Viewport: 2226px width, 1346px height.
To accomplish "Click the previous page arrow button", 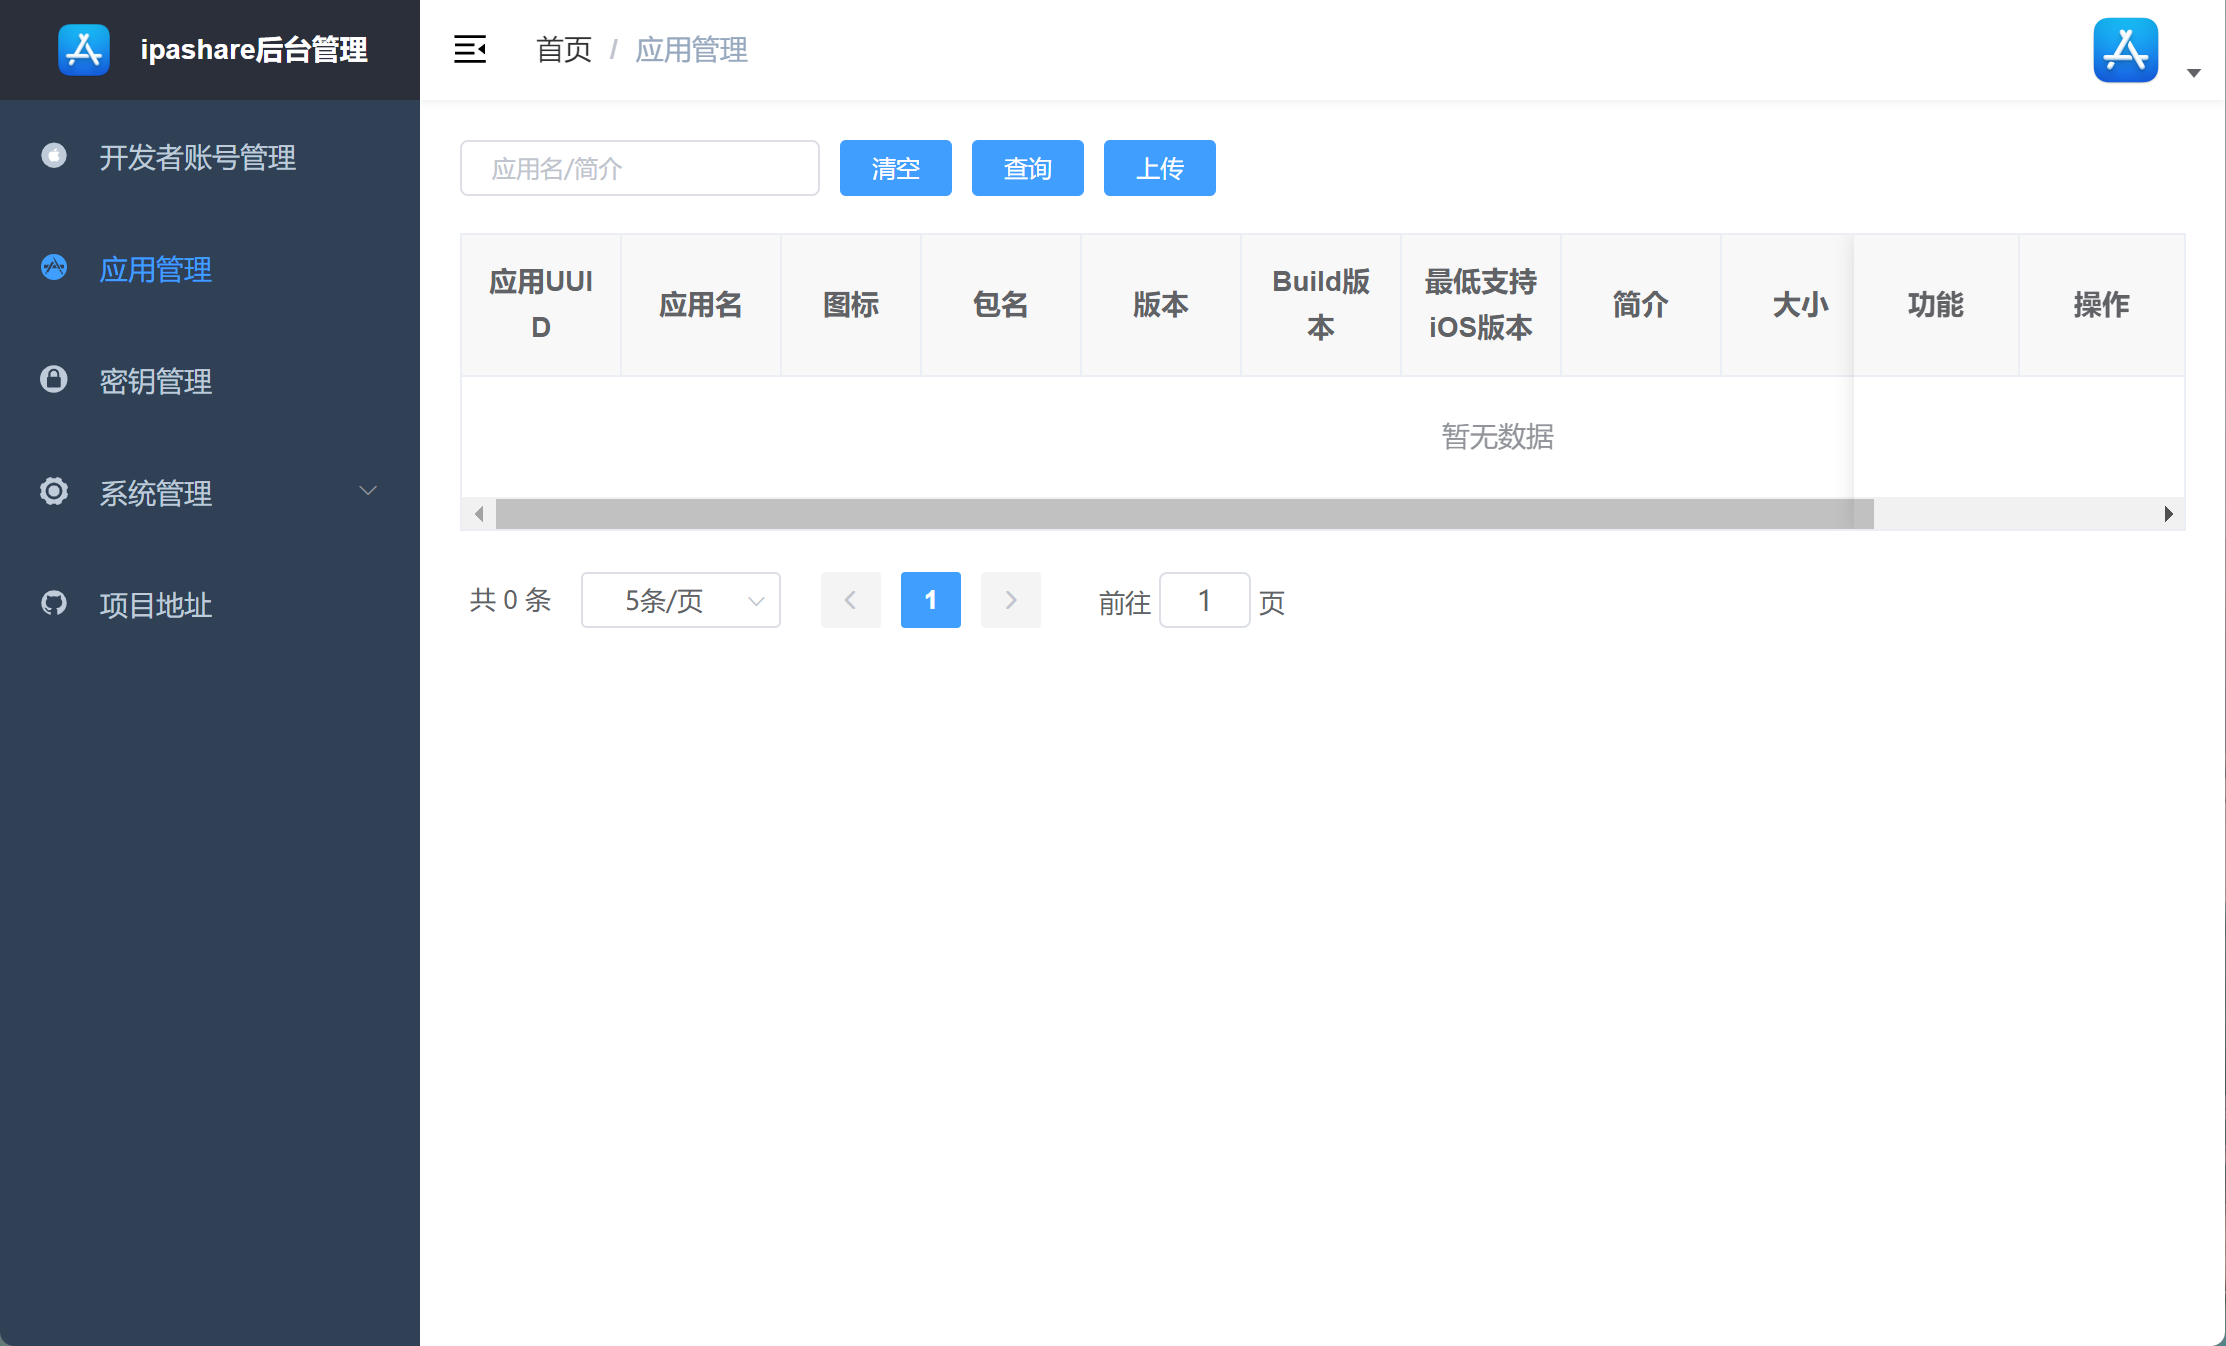I will (851, 600).
